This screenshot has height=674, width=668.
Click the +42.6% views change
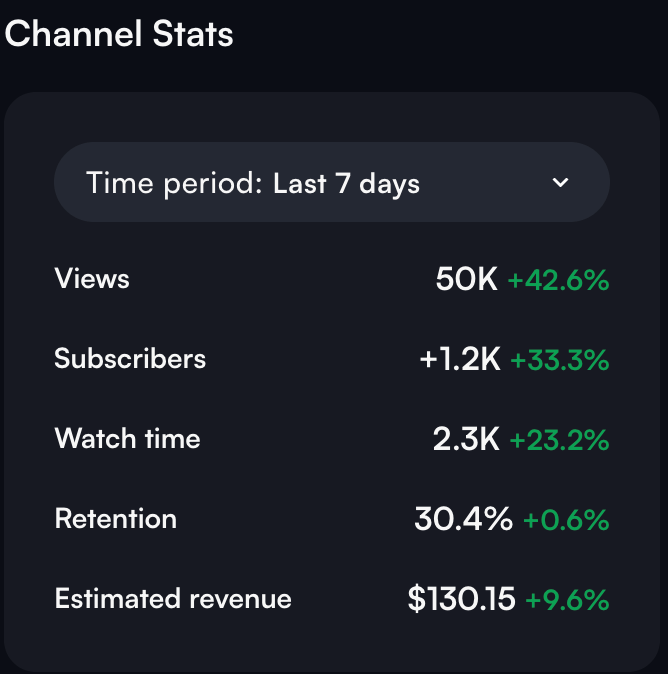pos(558,280)
